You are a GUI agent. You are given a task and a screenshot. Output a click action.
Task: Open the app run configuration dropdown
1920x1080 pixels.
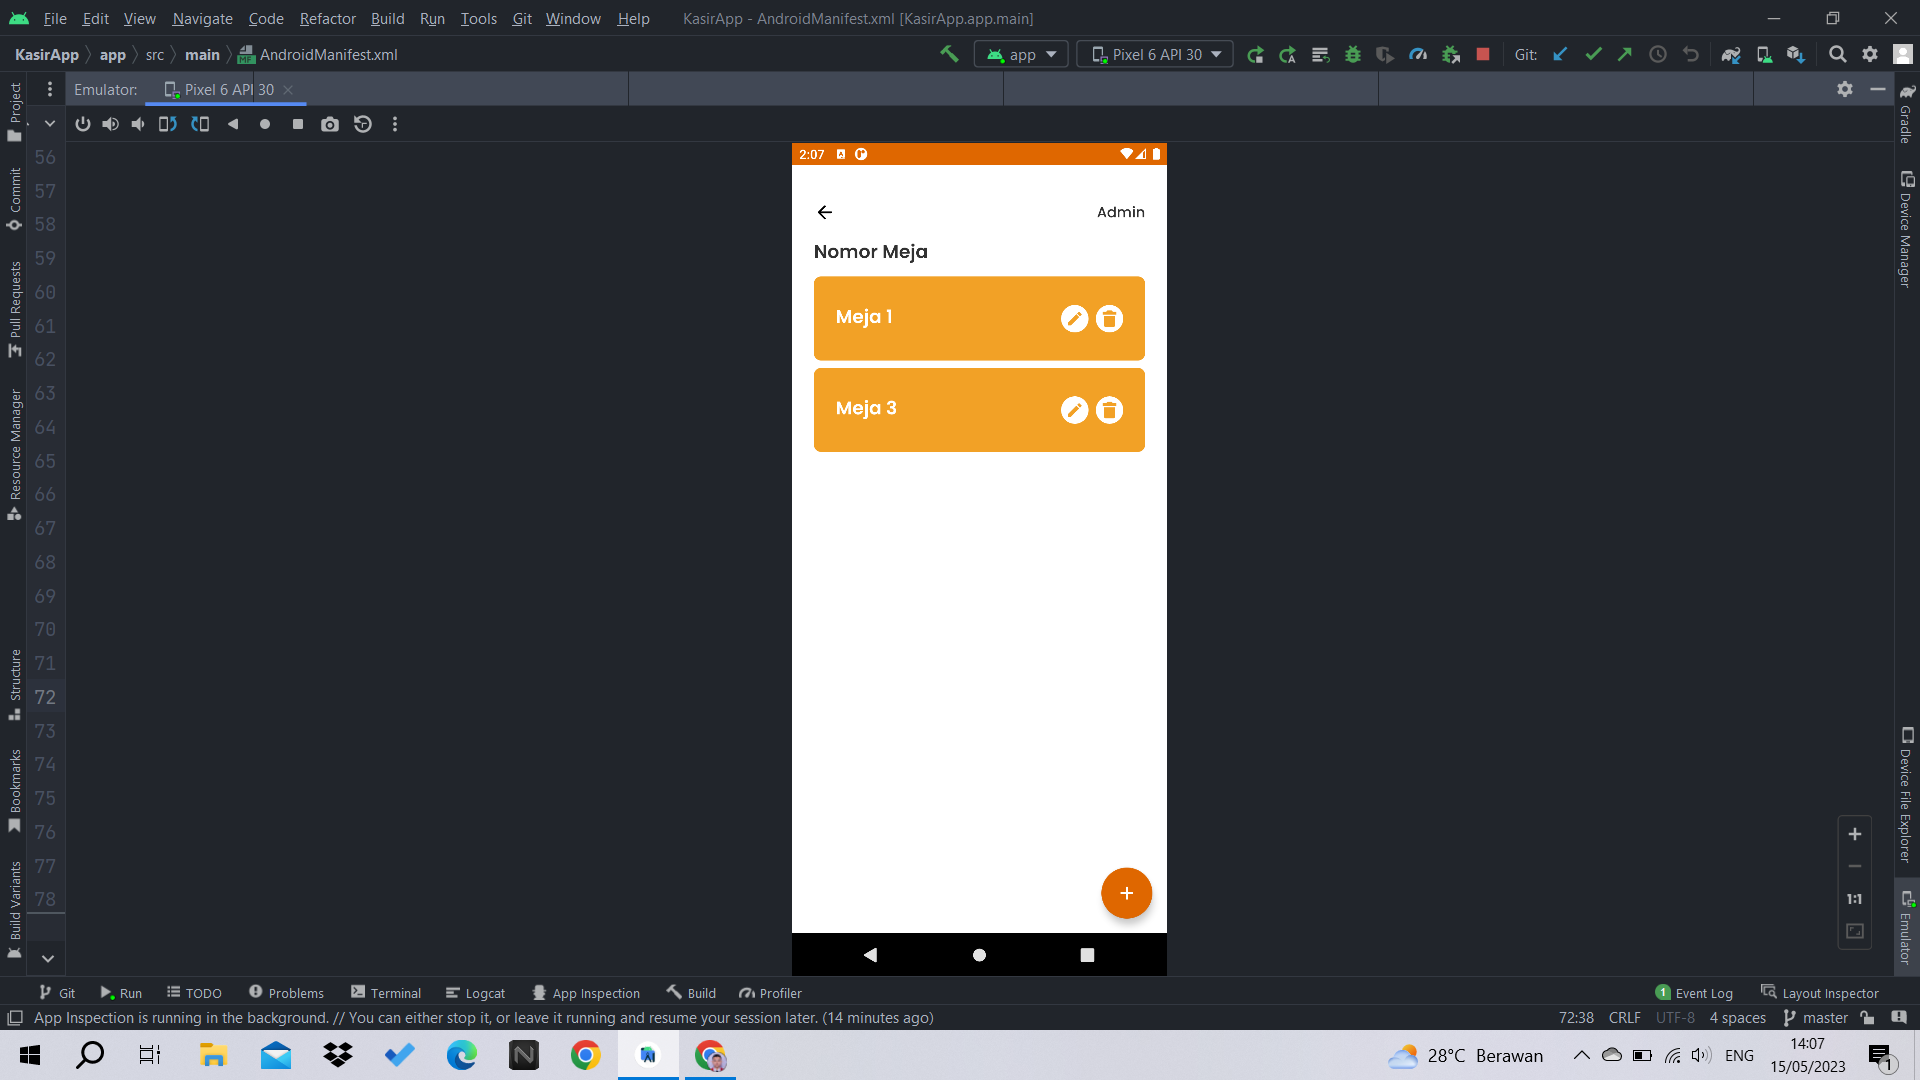(x=1020, y=54)
